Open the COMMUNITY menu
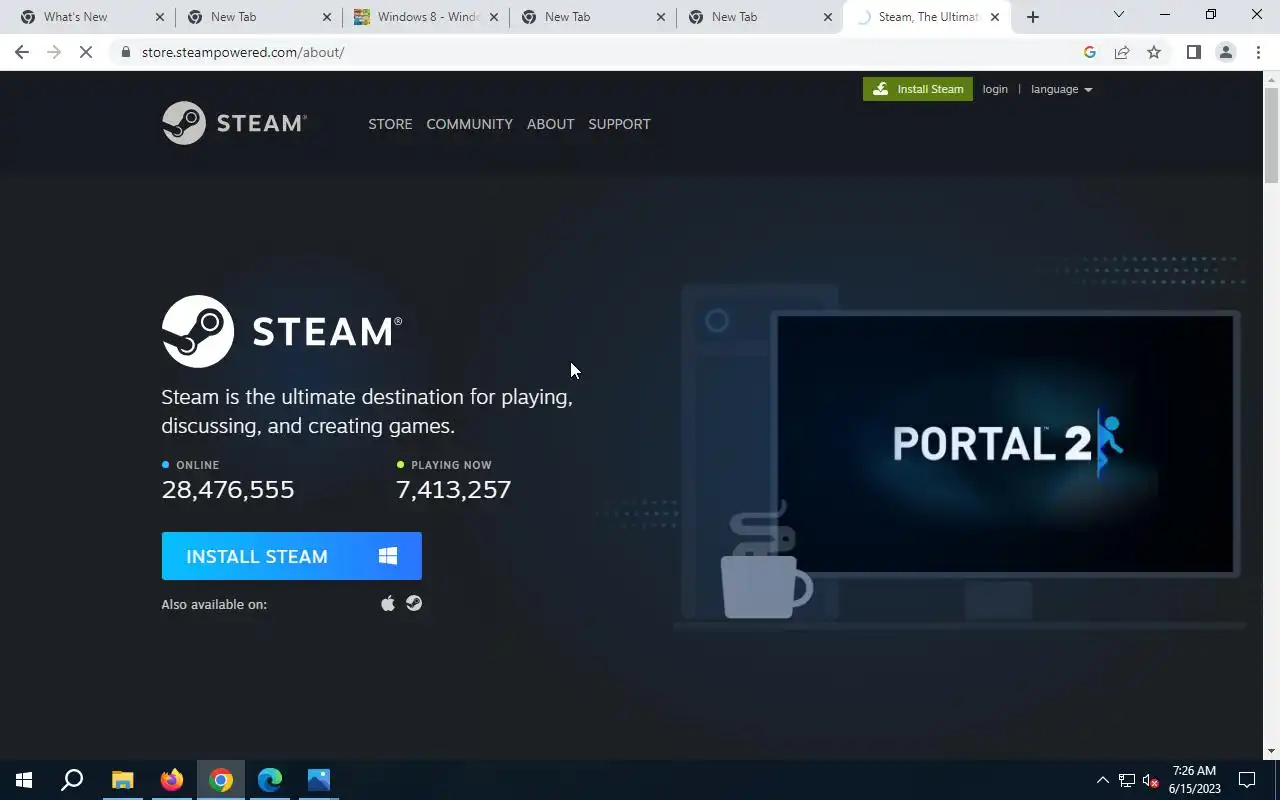 [469, 124]
